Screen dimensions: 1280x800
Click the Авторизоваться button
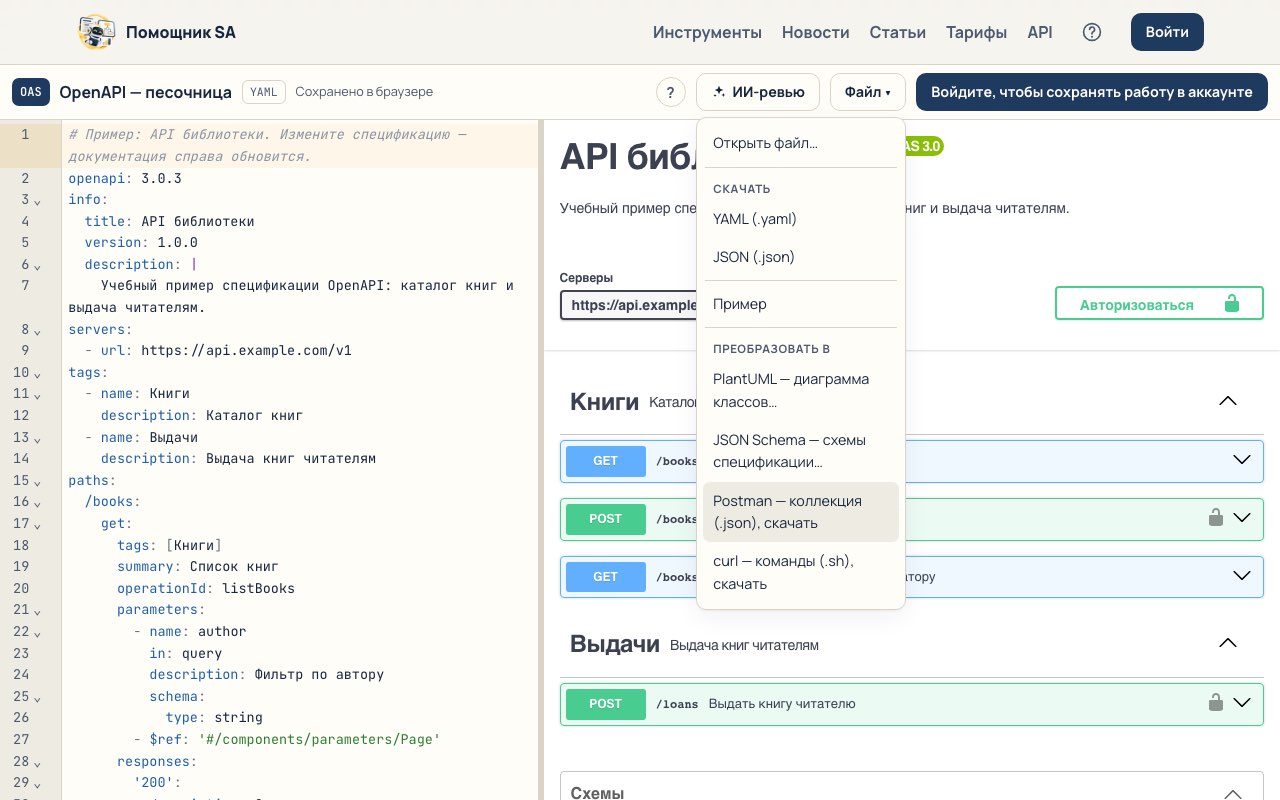click(x=1159, y=304)
